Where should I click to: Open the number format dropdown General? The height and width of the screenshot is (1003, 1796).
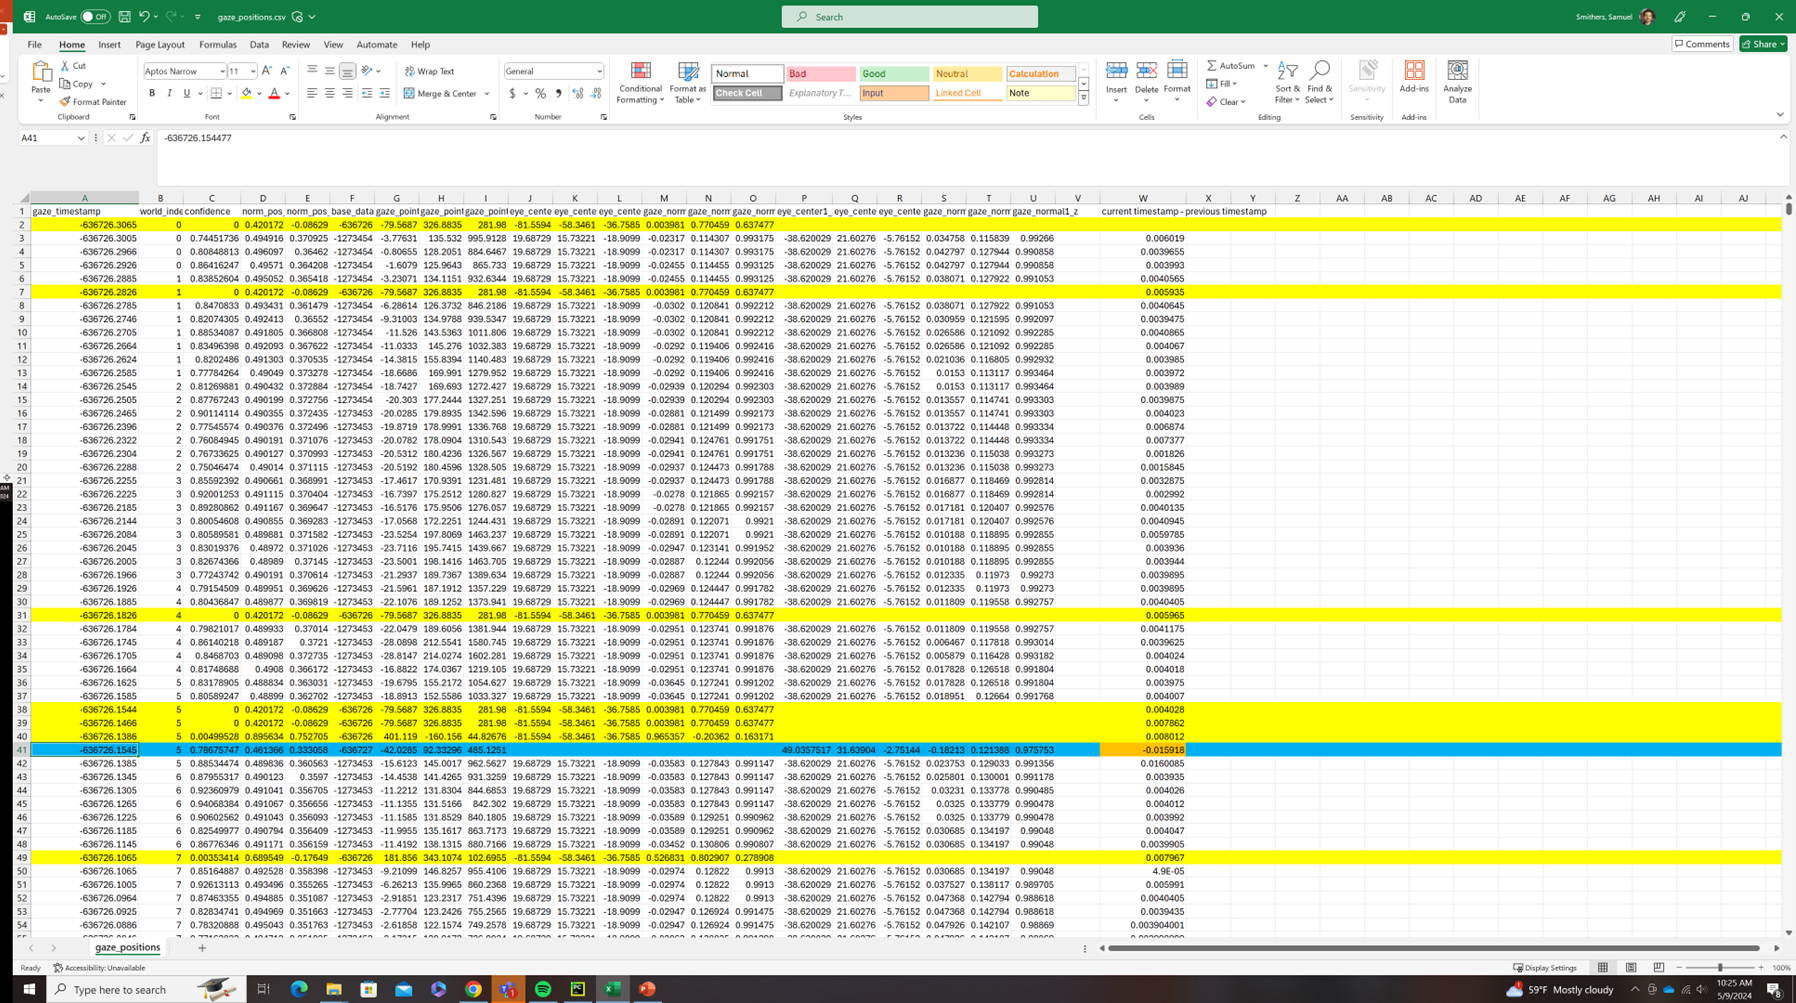point(599,71)
